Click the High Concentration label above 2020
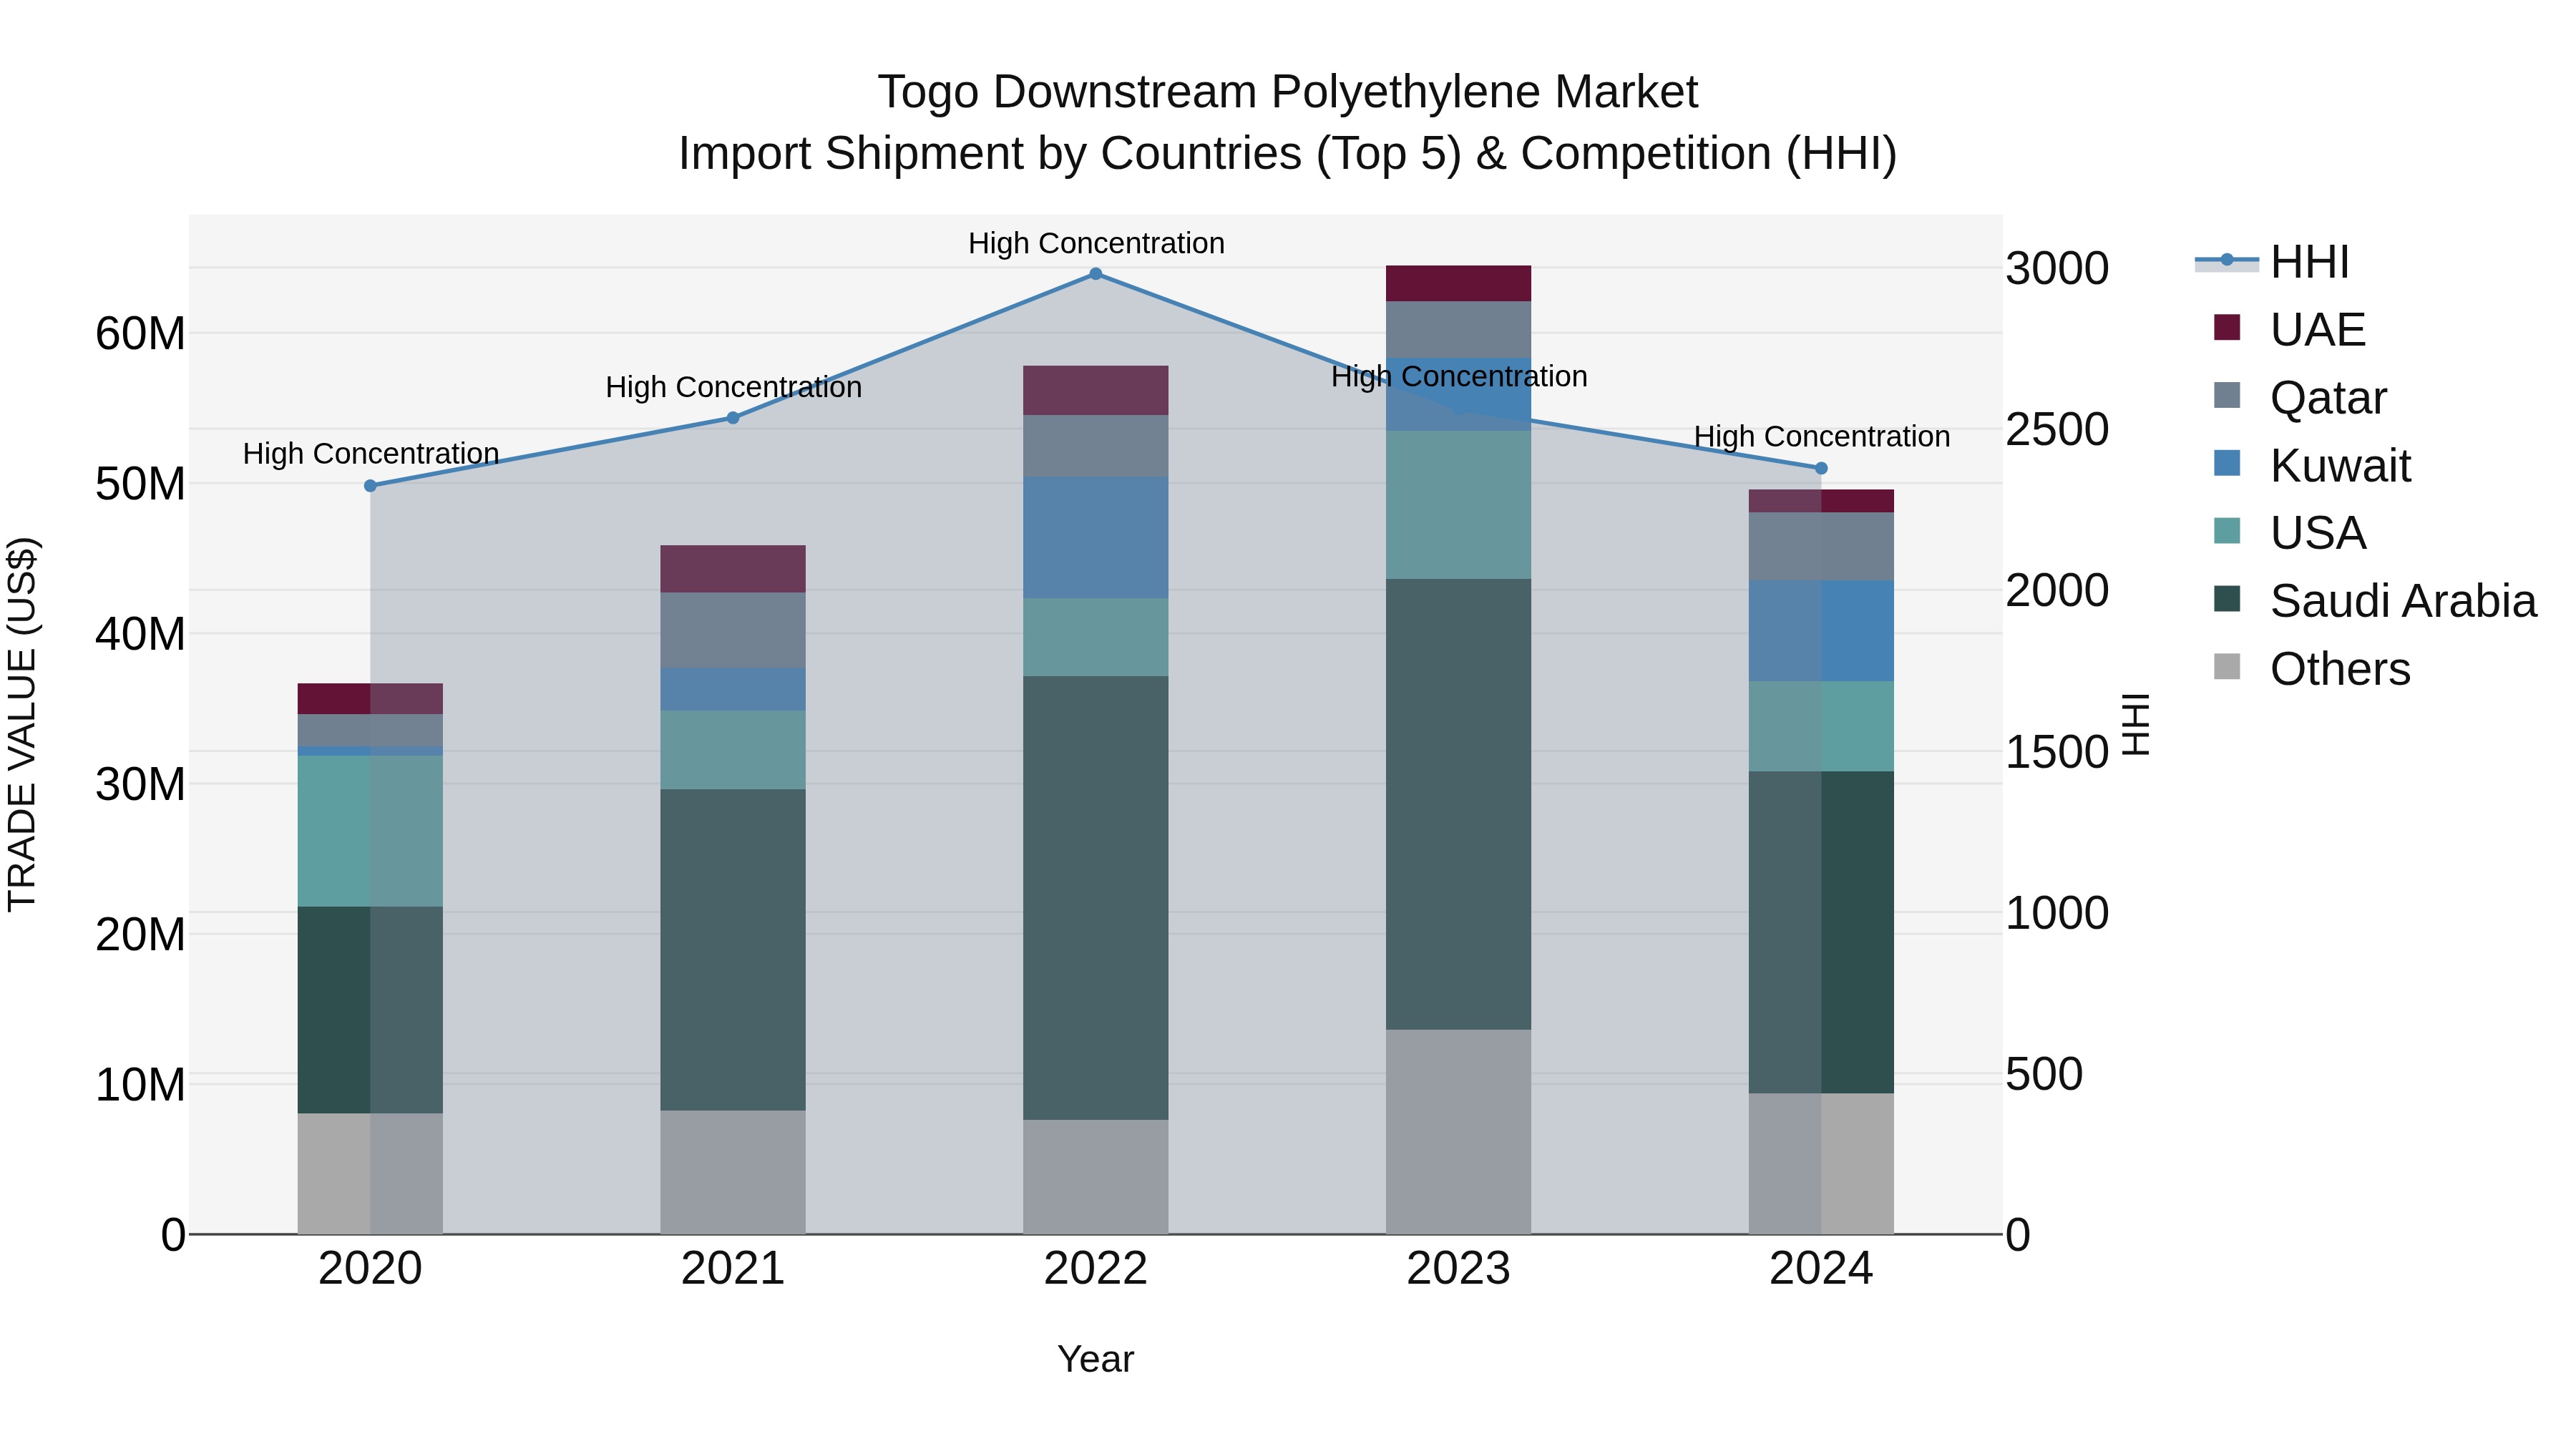2576x1449 pixels. coord(370,454)
